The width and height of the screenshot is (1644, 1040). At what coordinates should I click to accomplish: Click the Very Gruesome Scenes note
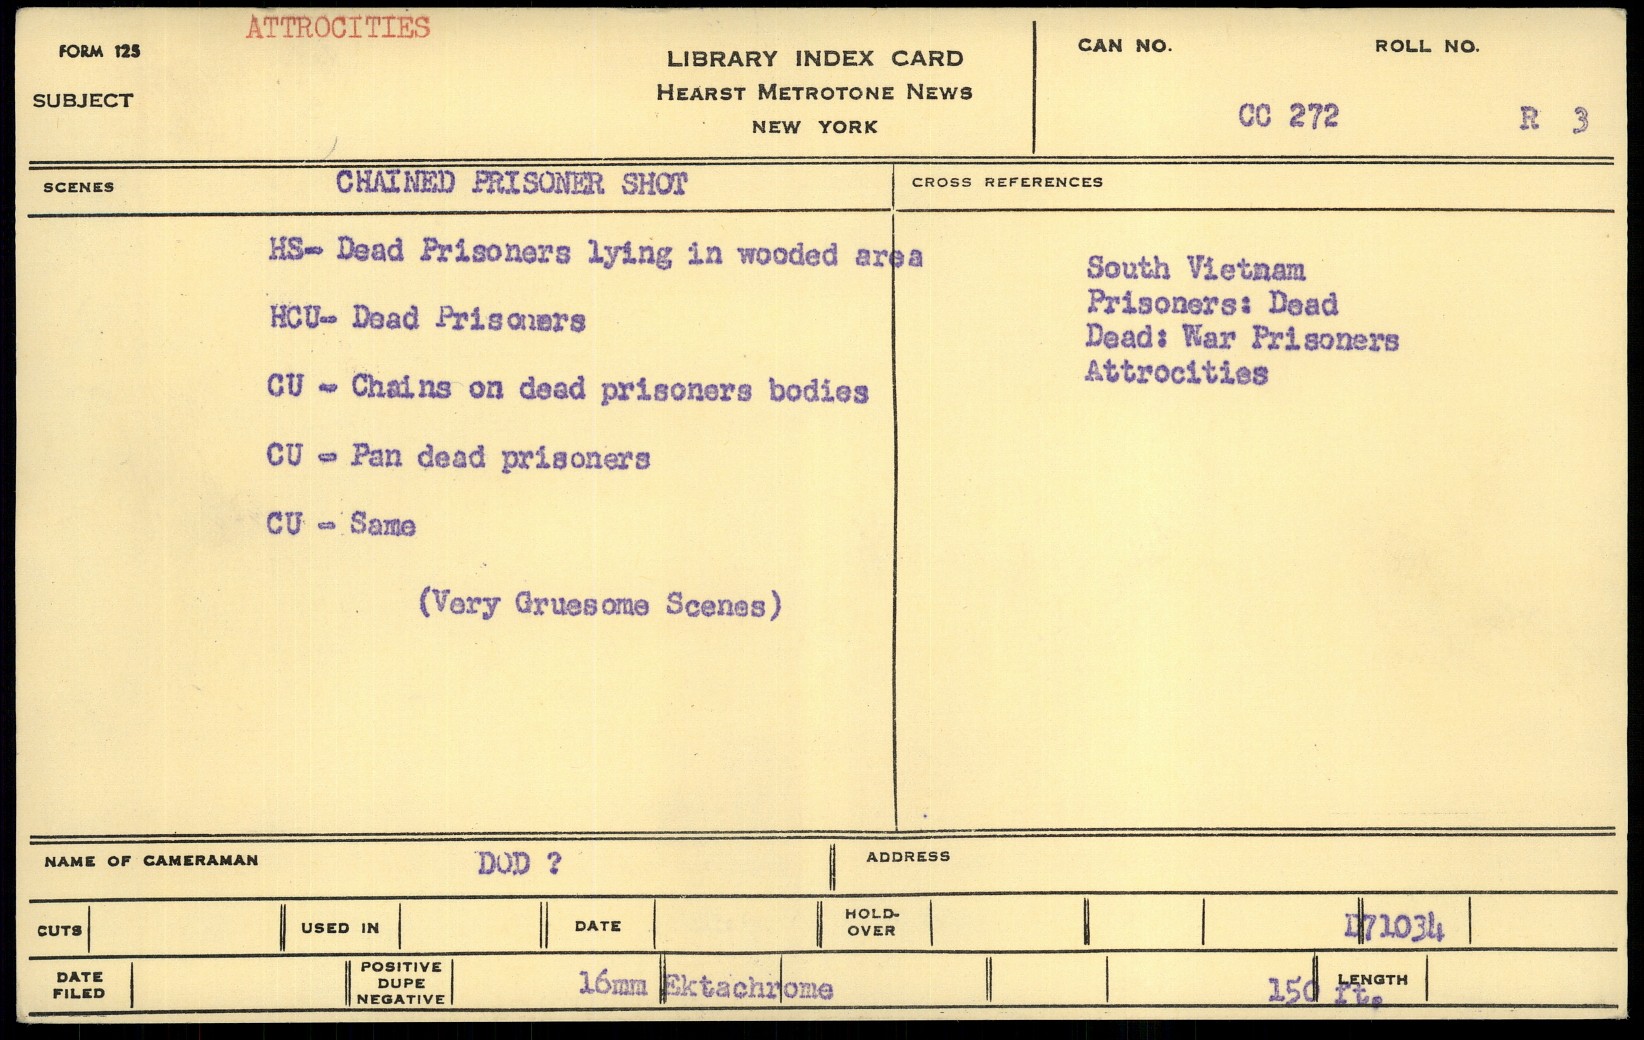(600, 604)
